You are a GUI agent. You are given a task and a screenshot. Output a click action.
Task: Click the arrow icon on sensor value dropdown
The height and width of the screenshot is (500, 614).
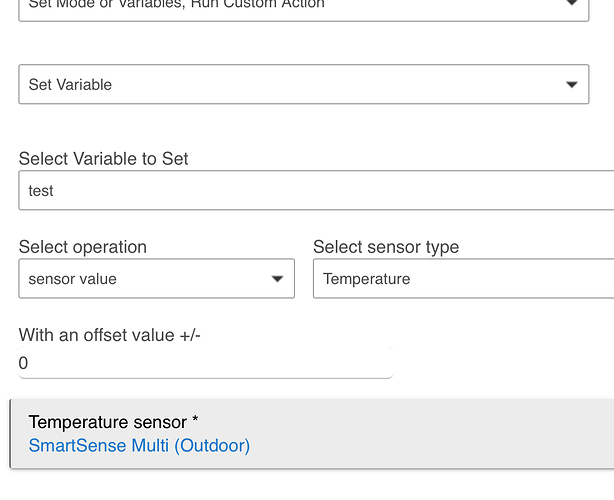point(277,279)
